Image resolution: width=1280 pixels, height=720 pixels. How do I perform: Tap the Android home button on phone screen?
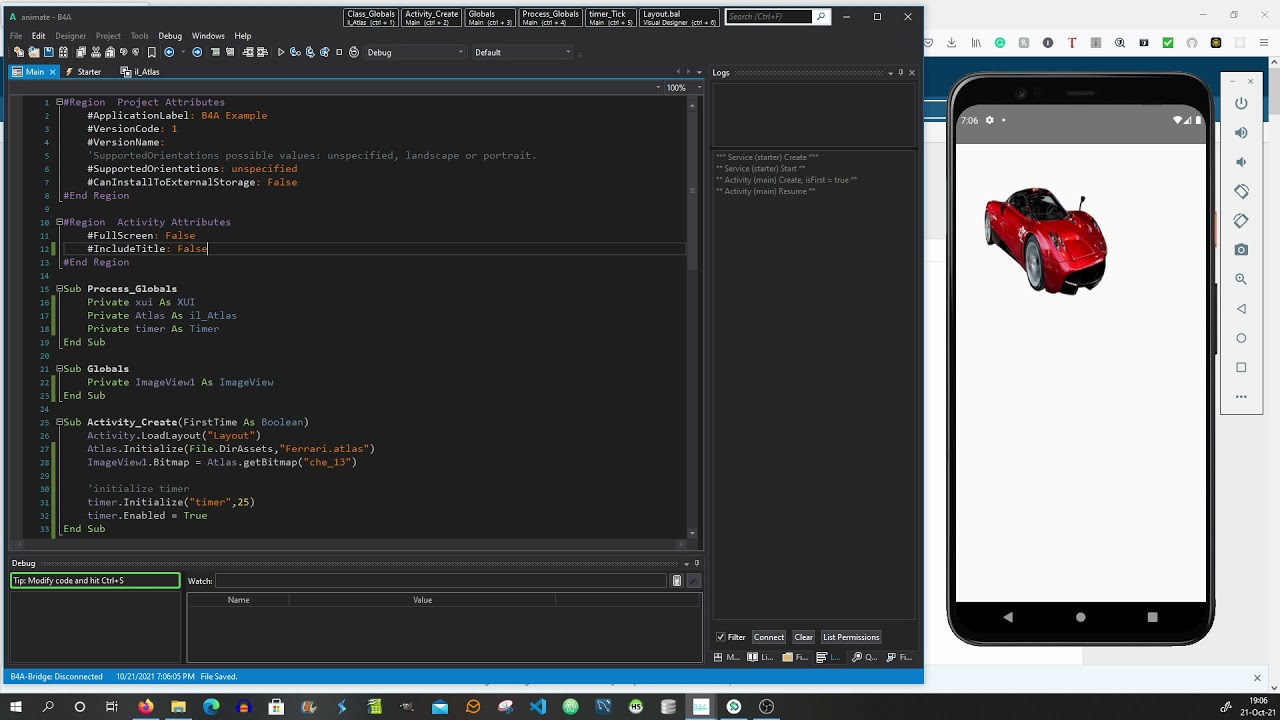point(1080,617)
